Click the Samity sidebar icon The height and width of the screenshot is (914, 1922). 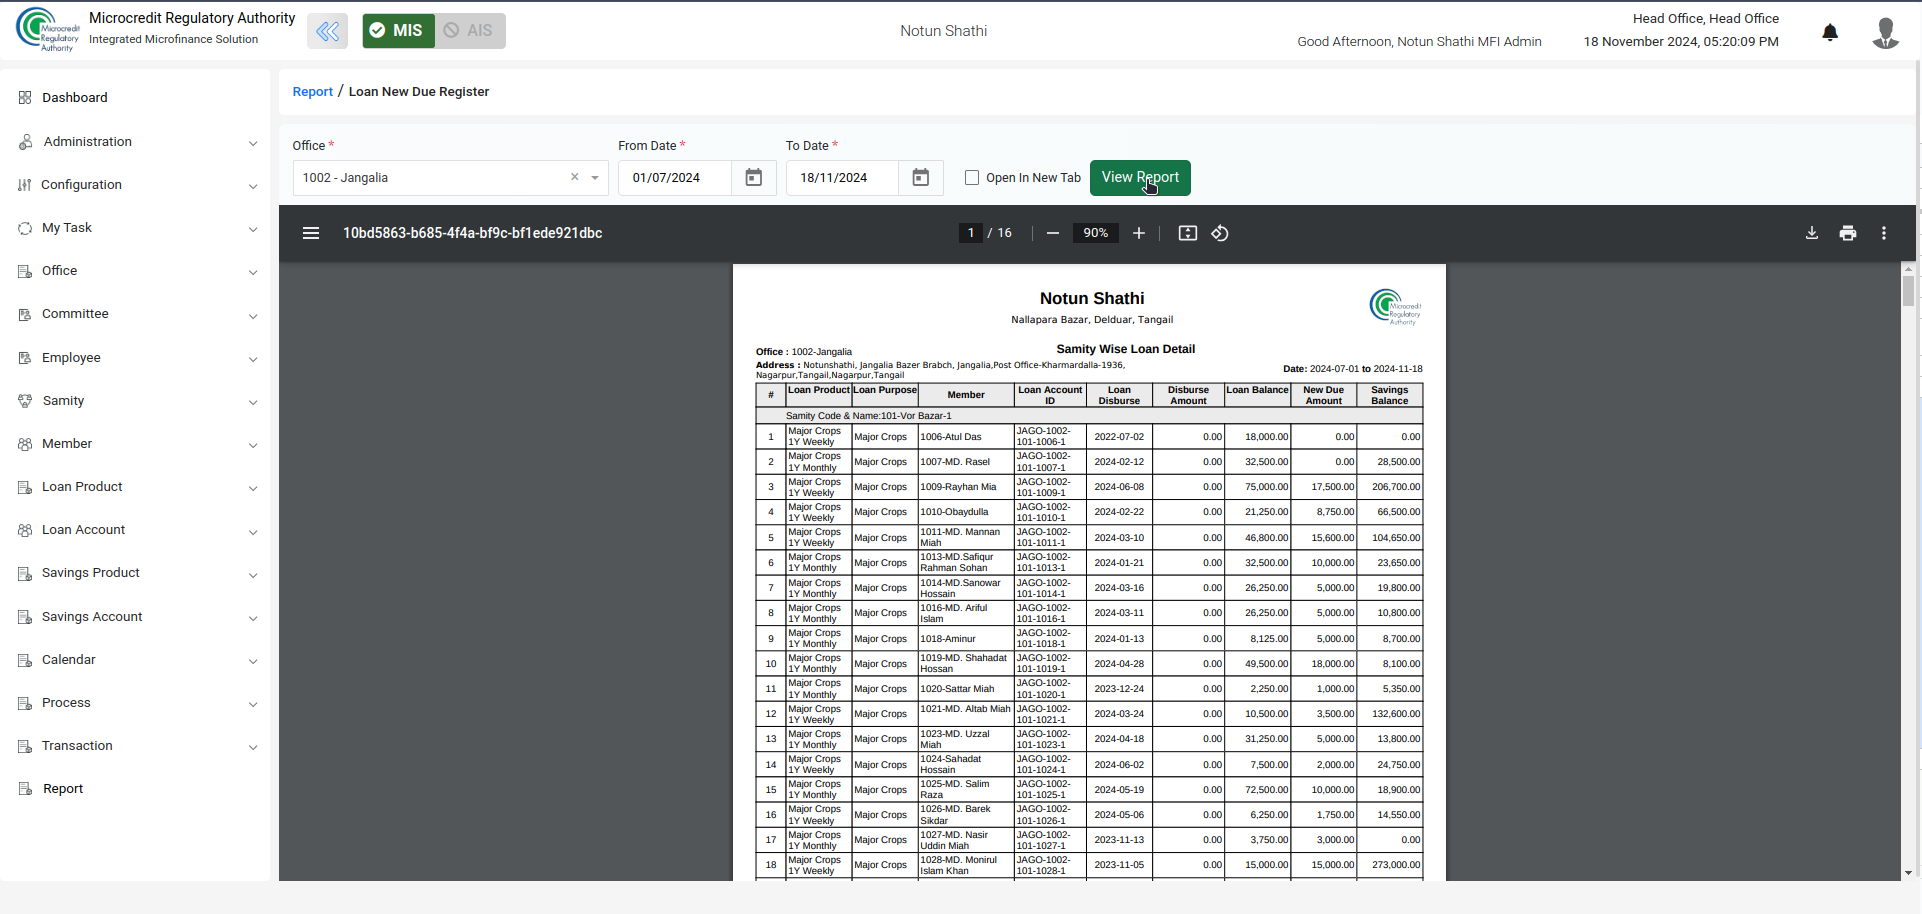(x=25, y=401)
